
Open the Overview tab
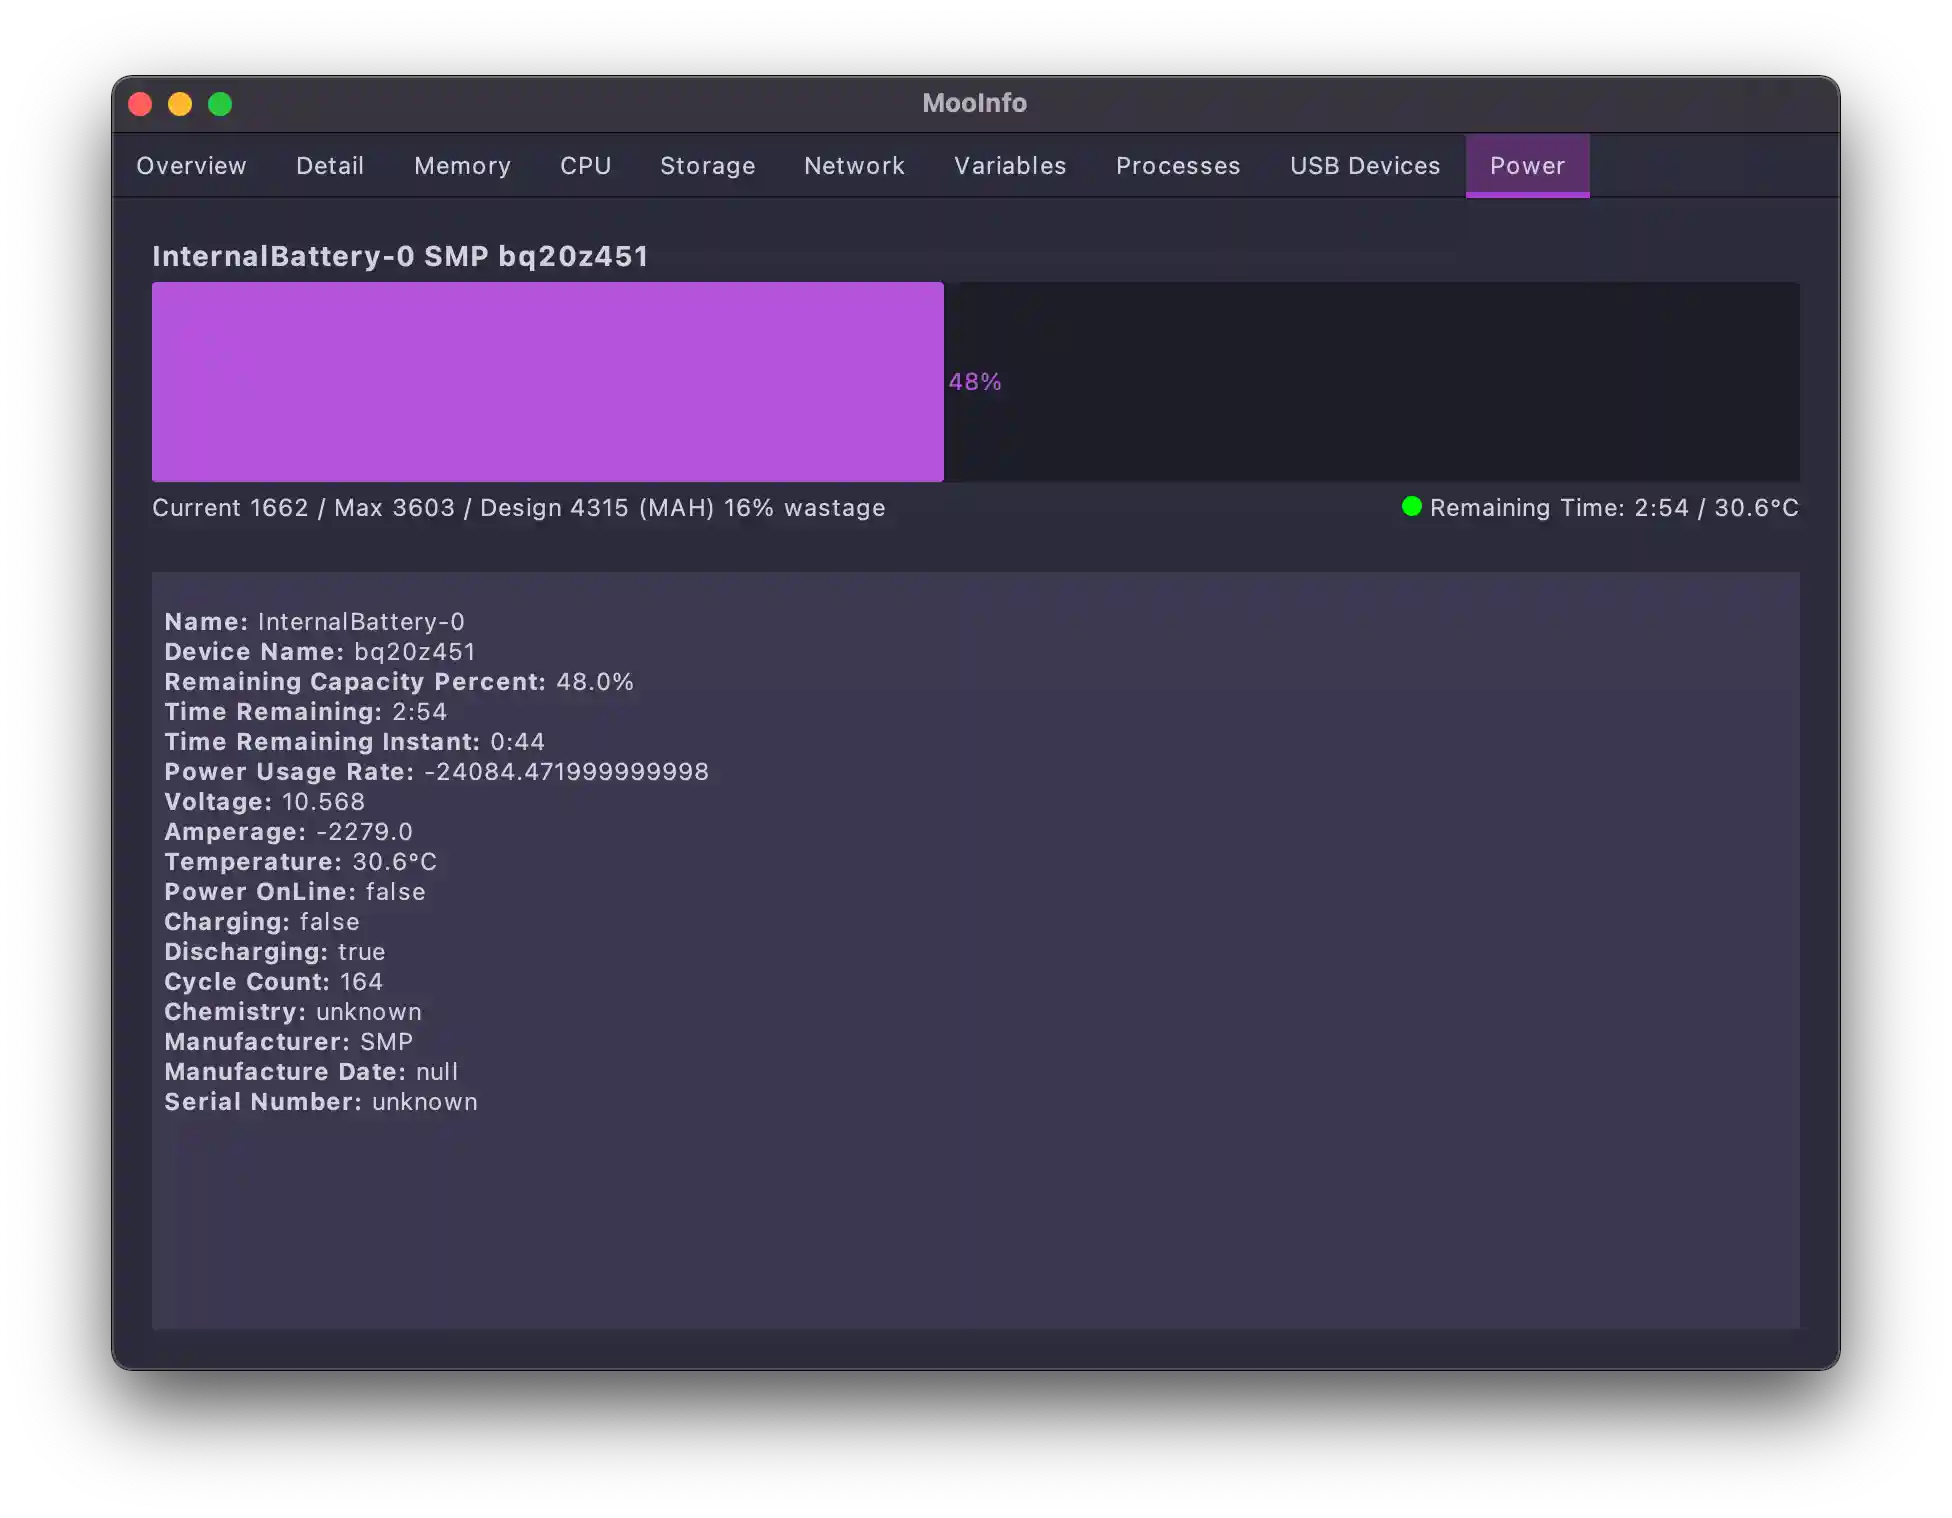[191, 166]
